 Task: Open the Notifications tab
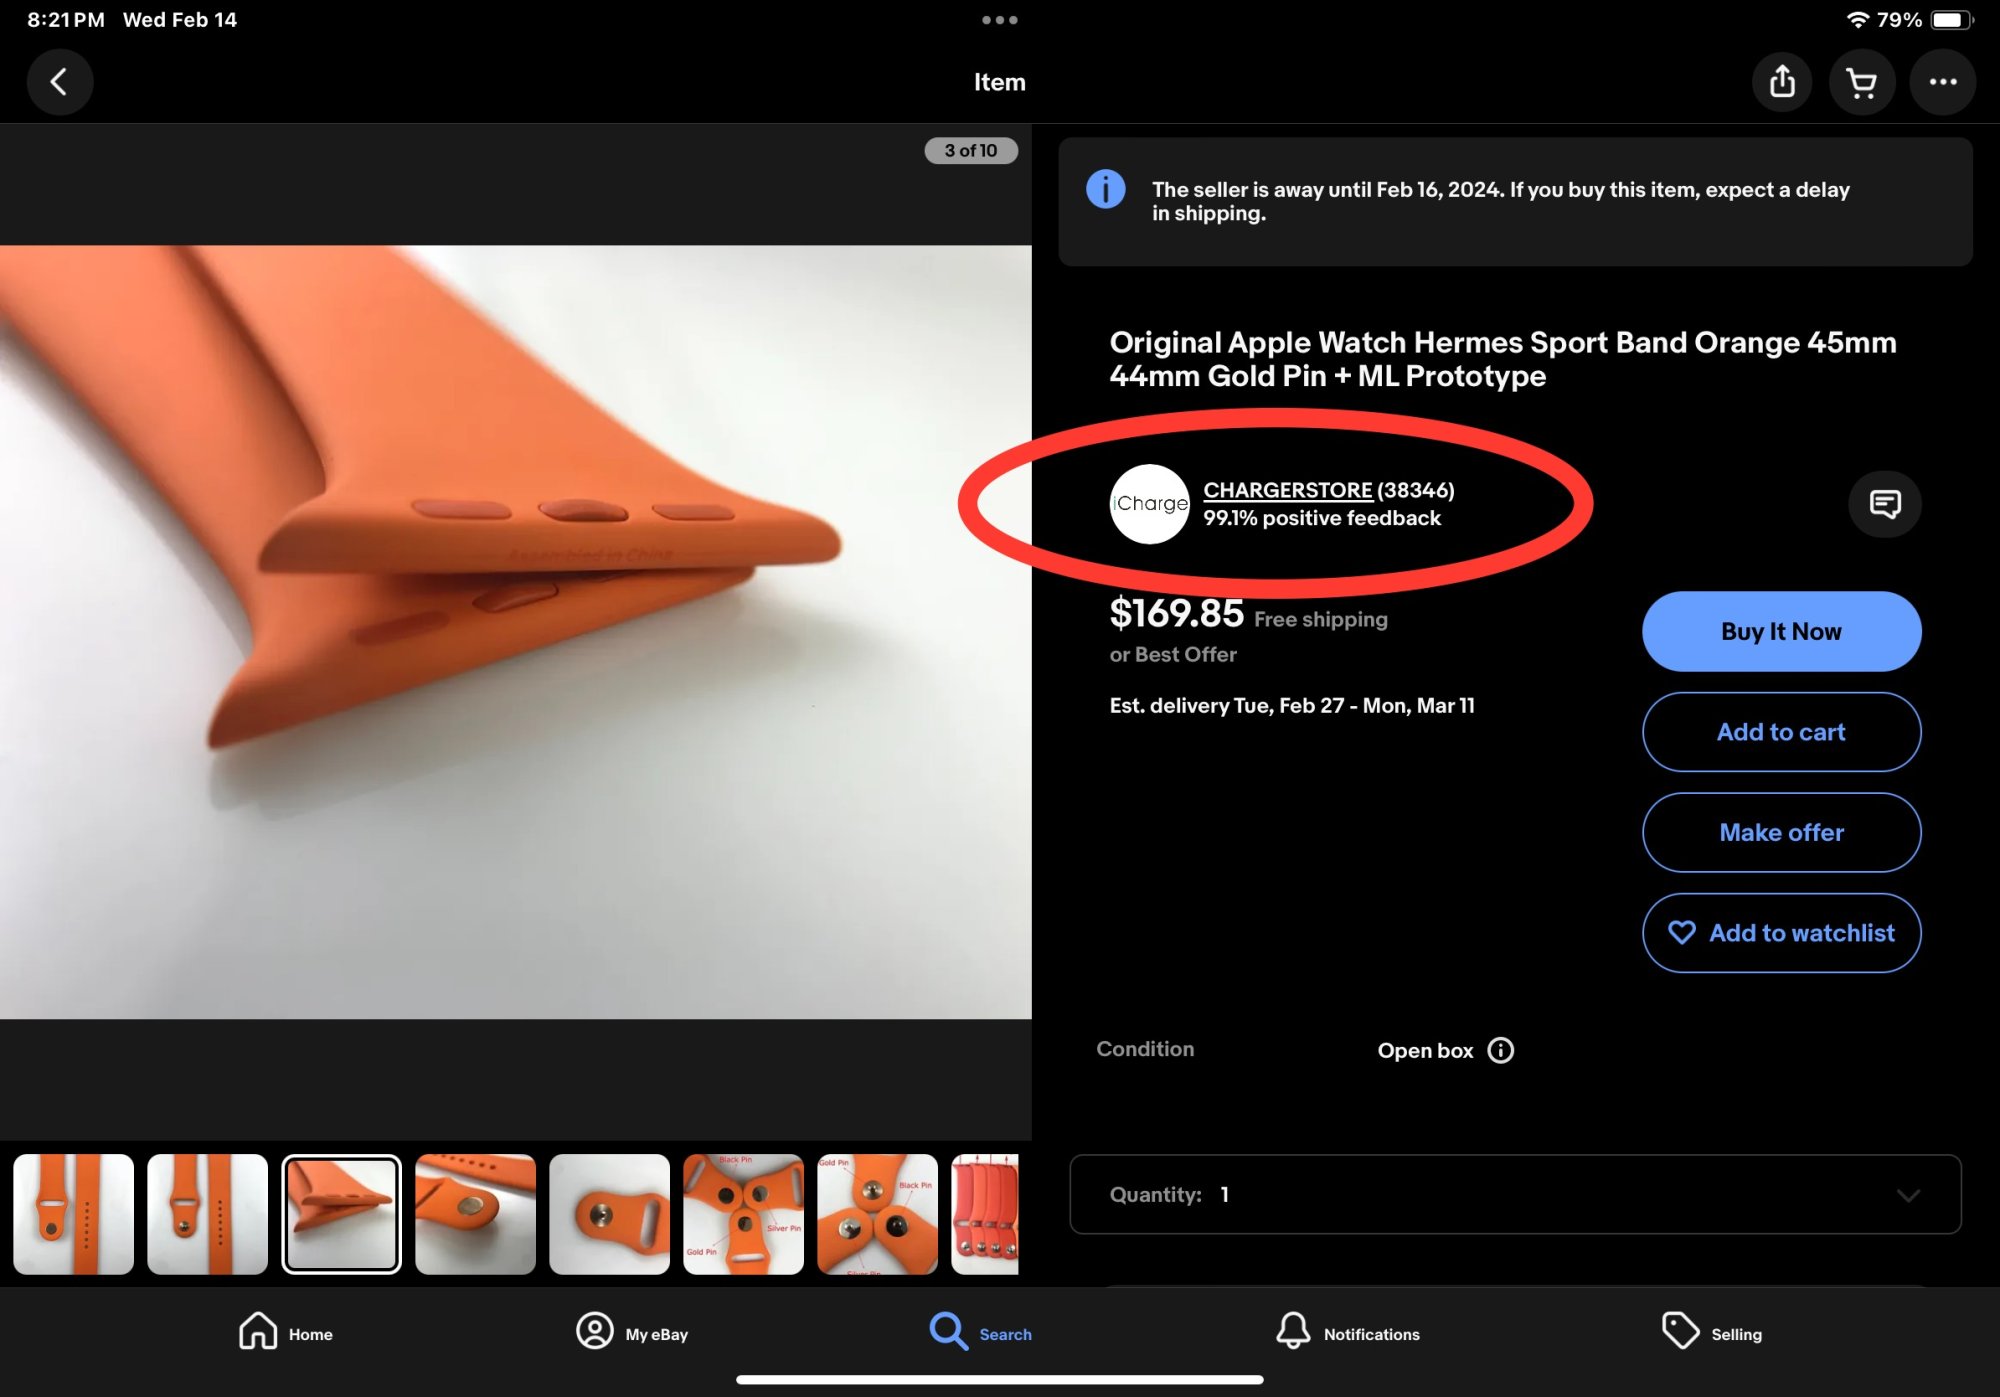[x=1348, y=1333]
